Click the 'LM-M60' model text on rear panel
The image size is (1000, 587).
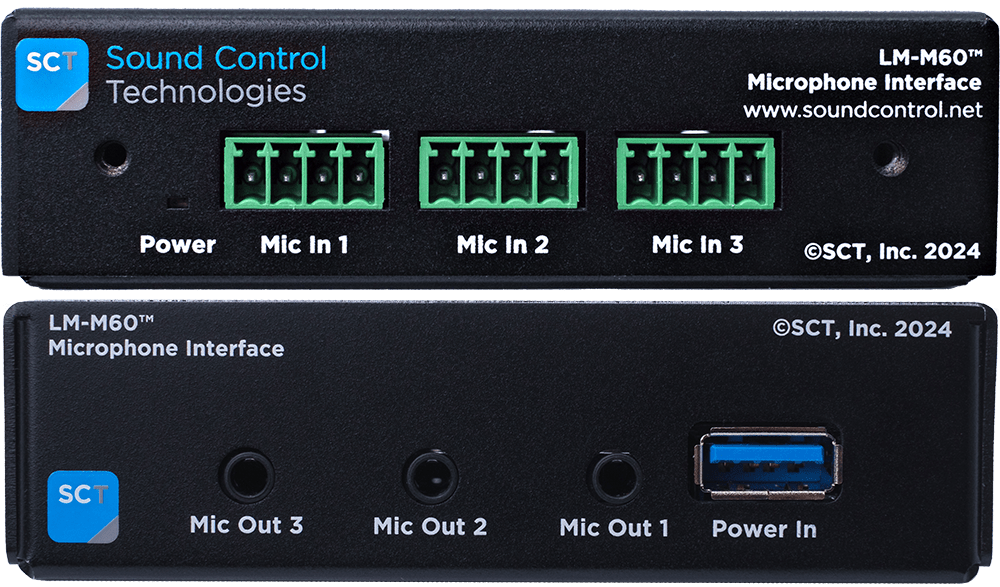[x=101, y=323]
